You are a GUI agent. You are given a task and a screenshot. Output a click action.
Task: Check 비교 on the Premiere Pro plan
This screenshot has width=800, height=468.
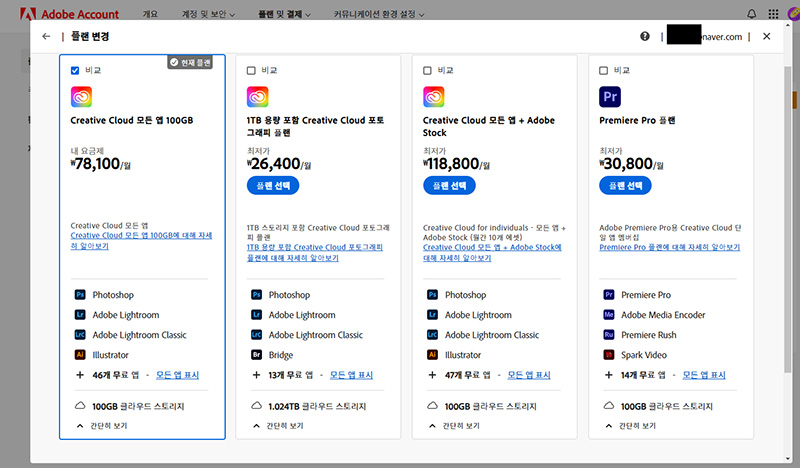(604, 70)
